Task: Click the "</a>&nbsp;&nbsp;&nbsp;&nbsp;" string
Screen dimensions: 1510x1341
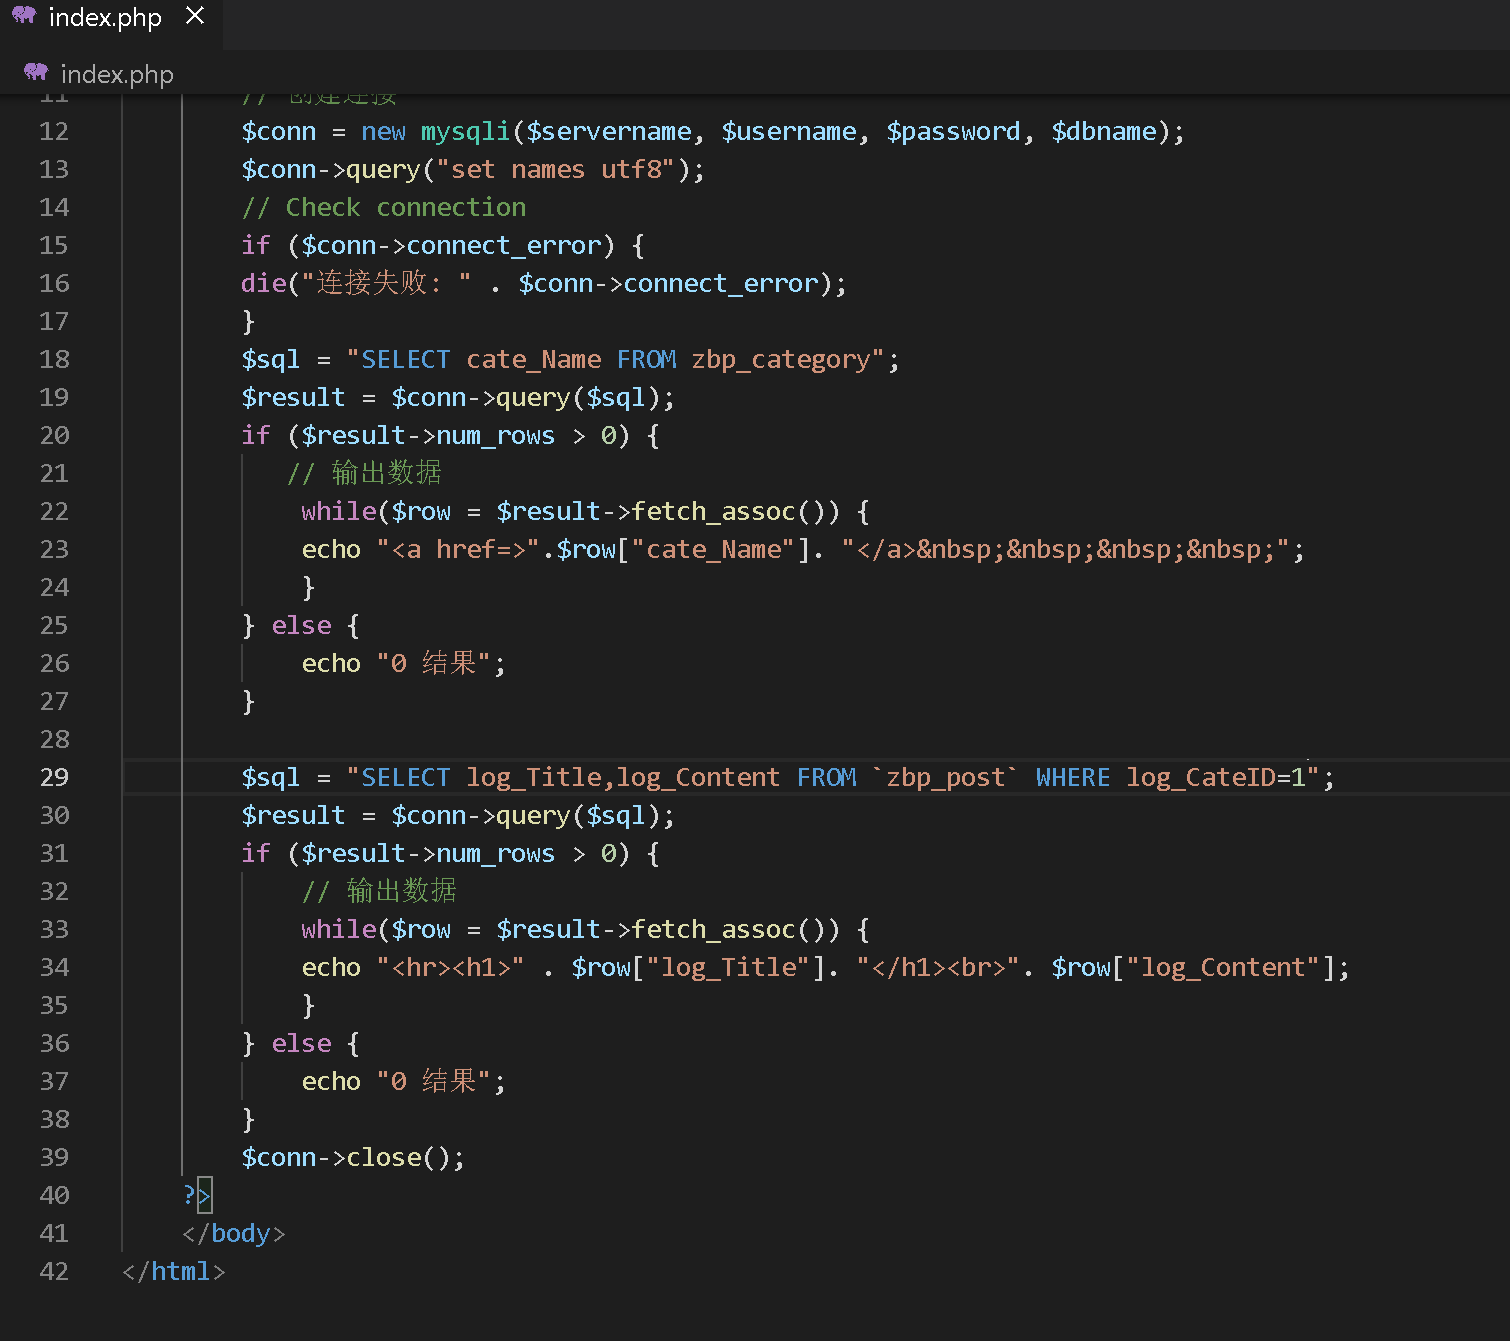Action: pos(1066,549)
